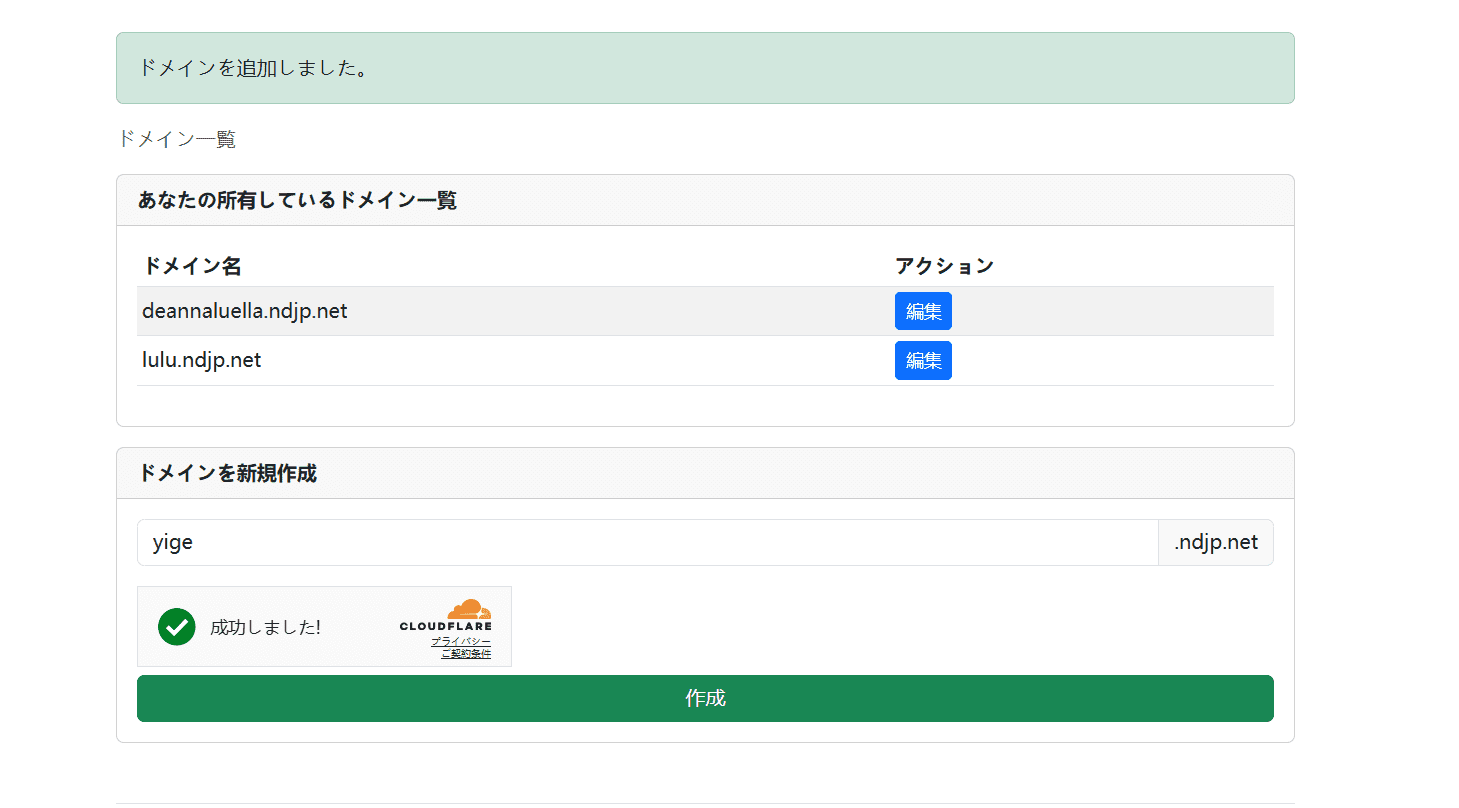Focus the new domain name input field
The image size is (1459, 808).
coord(646,543)
